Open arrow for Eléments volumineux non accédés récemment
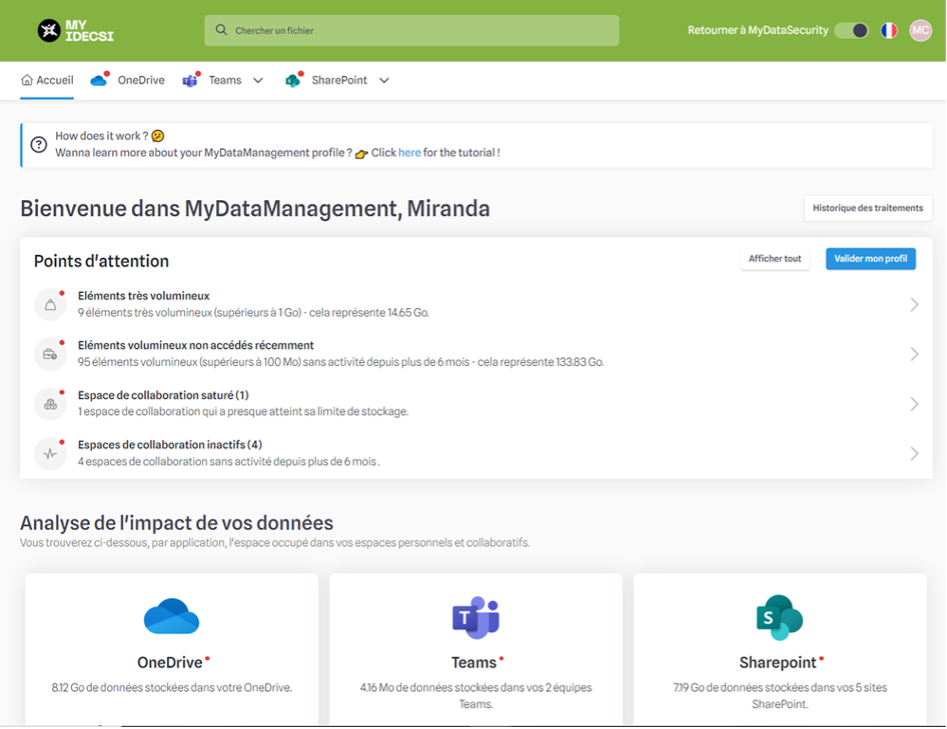Image resolution: width=947 pixels, height=729 pixels. (x=914, y=354)
